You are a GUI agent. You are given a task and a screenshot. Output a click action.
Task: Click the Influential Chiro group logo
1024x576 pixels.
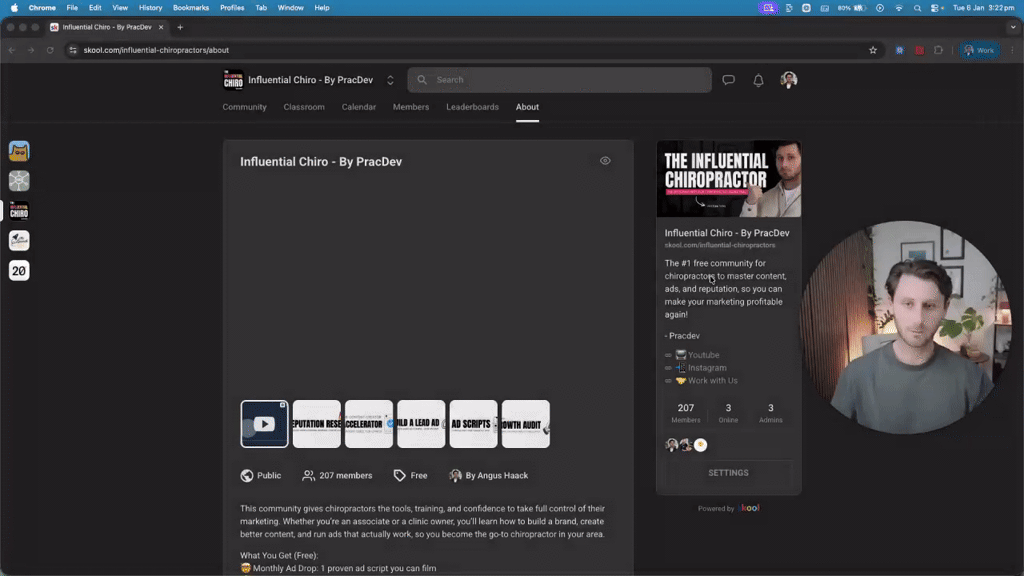pos(233,79)
